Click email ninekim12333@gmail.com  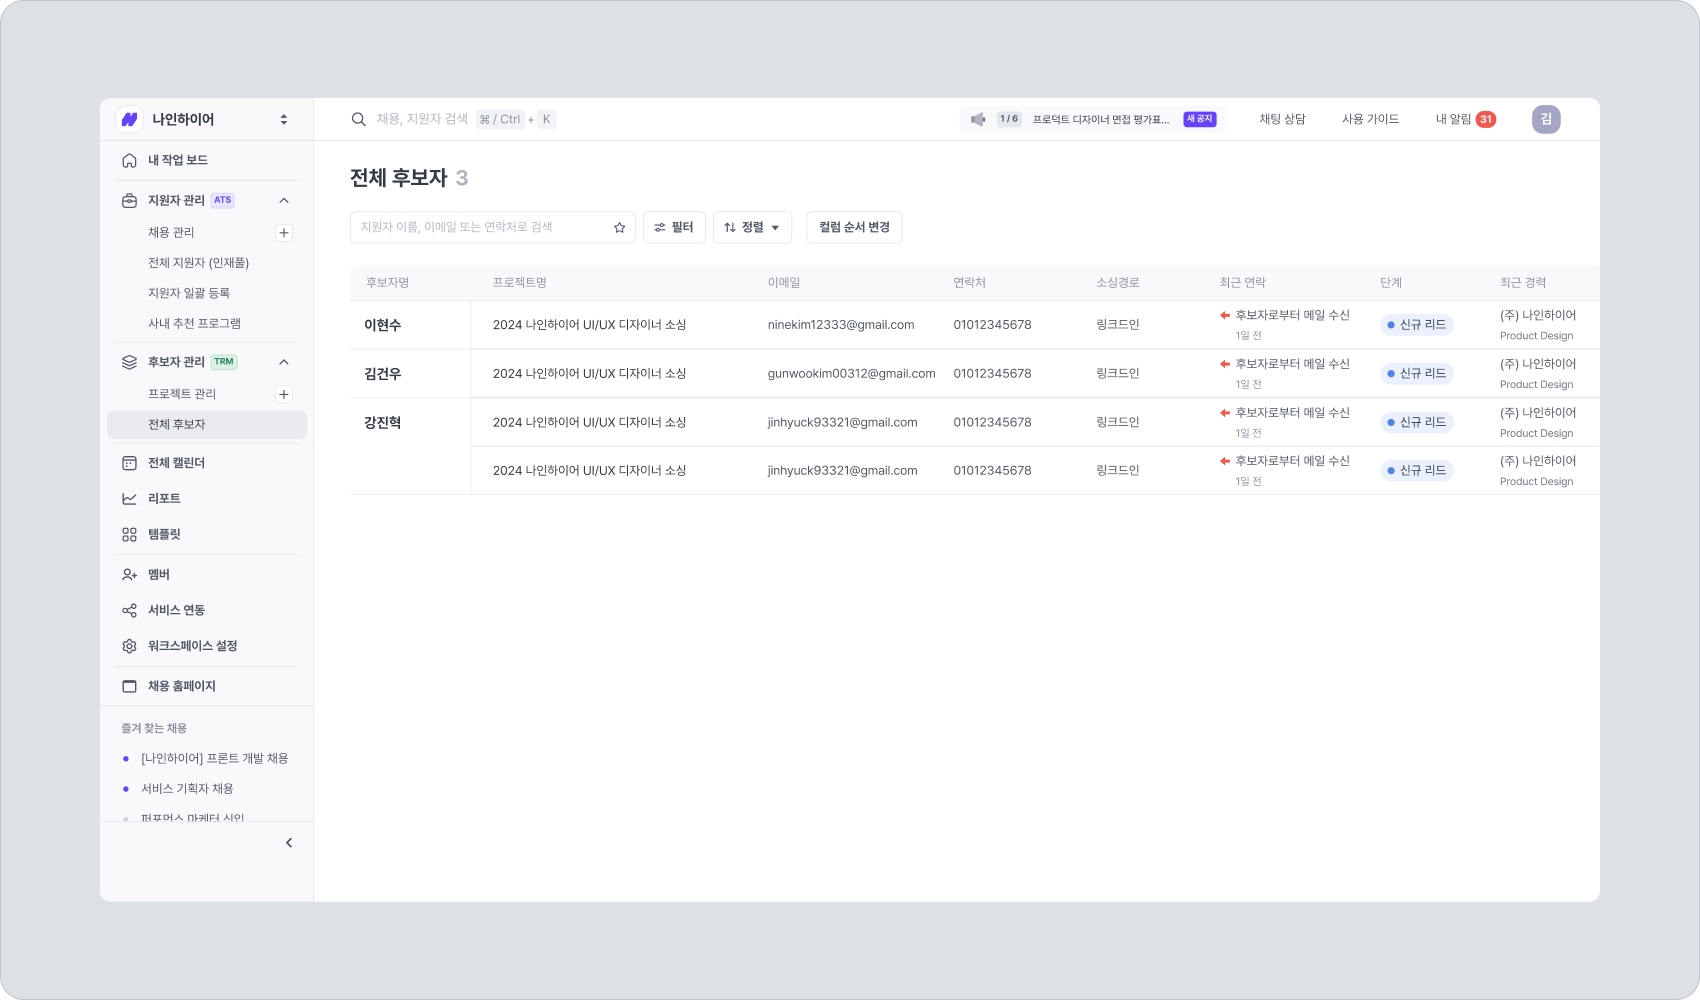click(x=841, y=325)
